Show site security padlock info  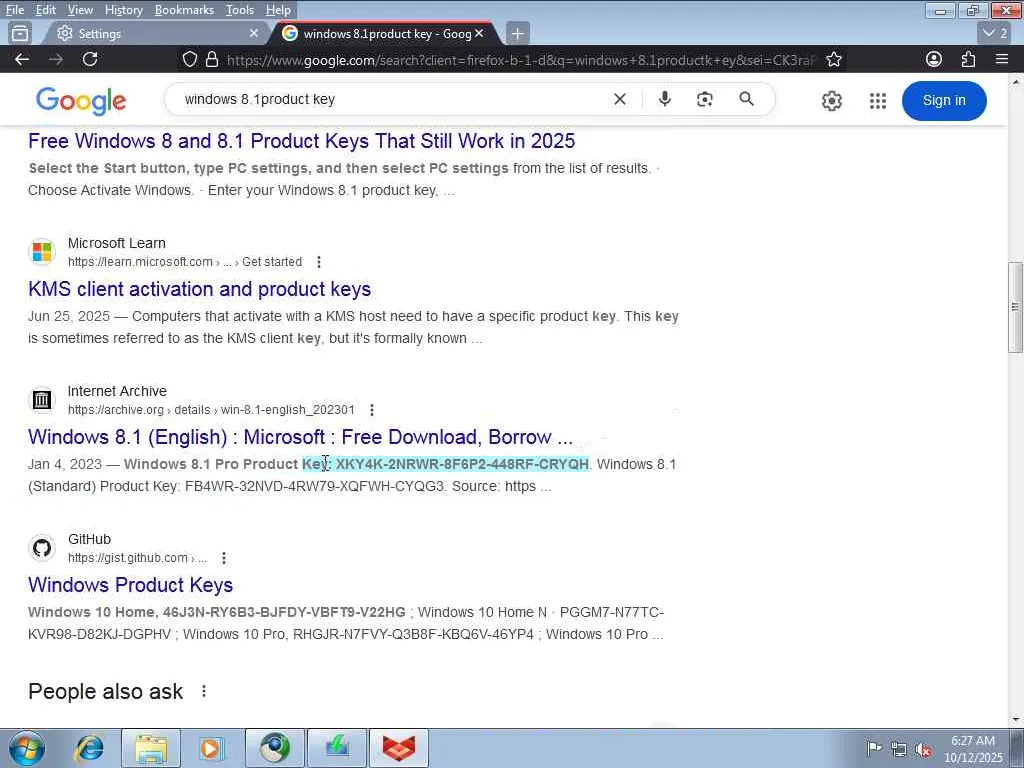212,59
